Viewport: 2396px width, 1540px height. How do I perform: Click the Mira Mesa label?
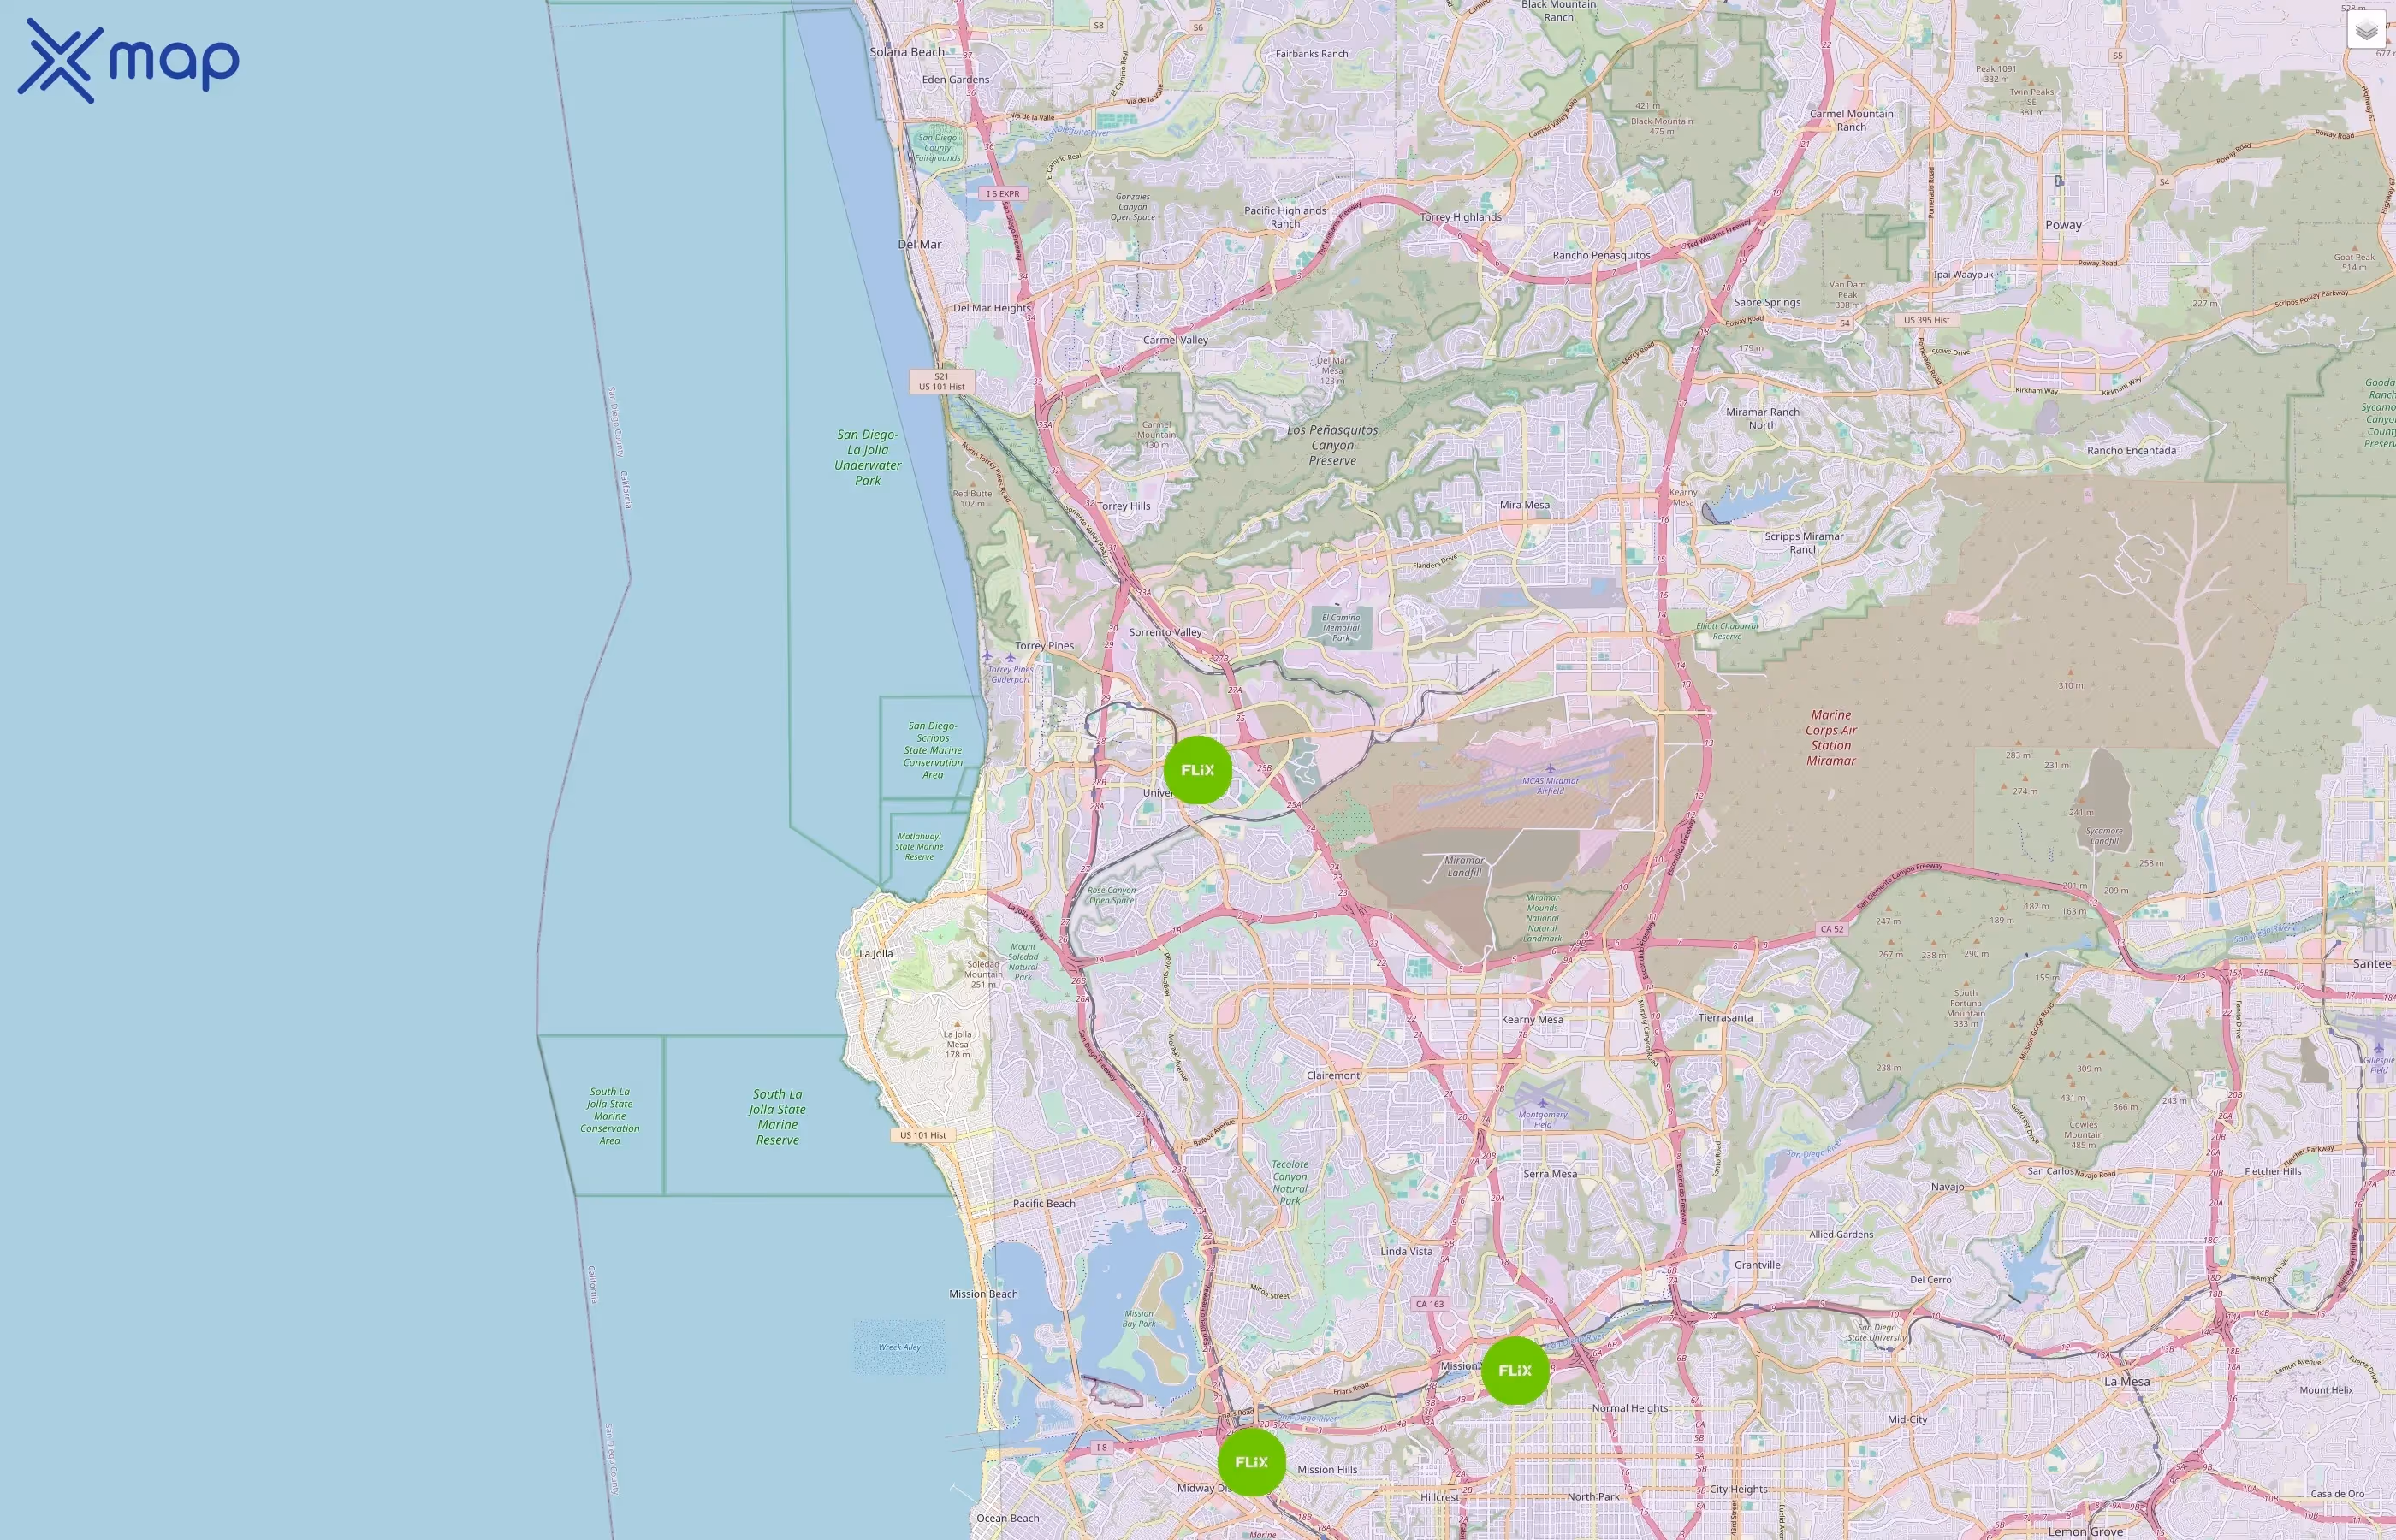1525,505
